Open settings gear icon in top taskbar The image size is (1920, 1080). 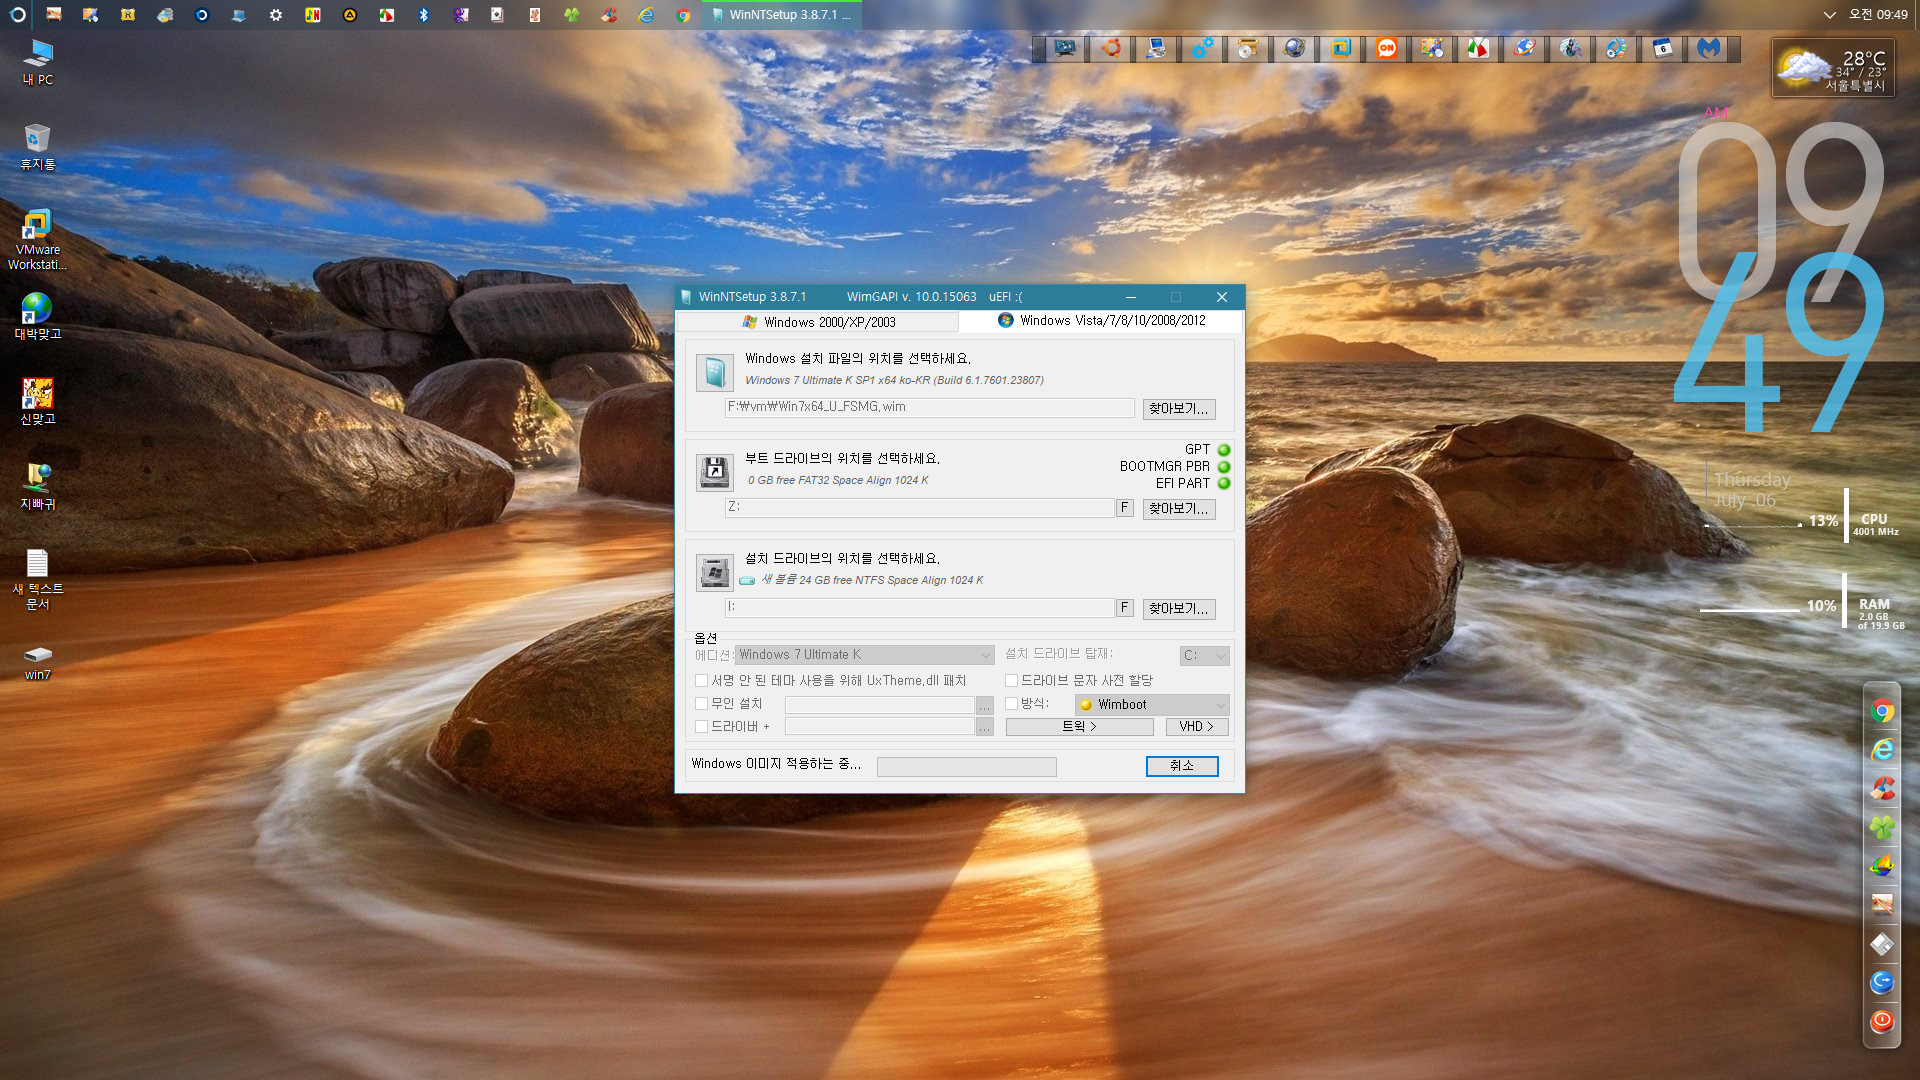coord(276,15)
